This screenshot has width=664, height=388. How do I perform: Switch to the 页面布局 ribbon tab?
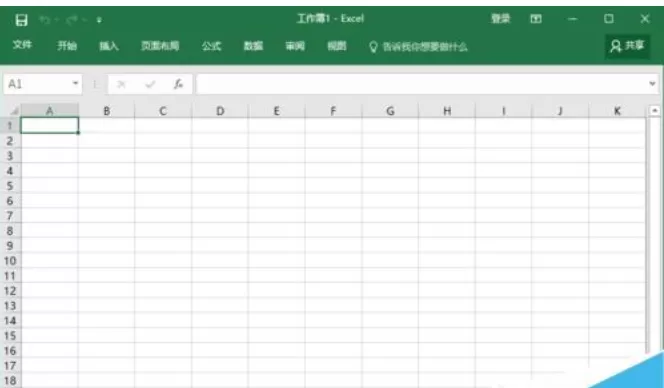point(160,46)
